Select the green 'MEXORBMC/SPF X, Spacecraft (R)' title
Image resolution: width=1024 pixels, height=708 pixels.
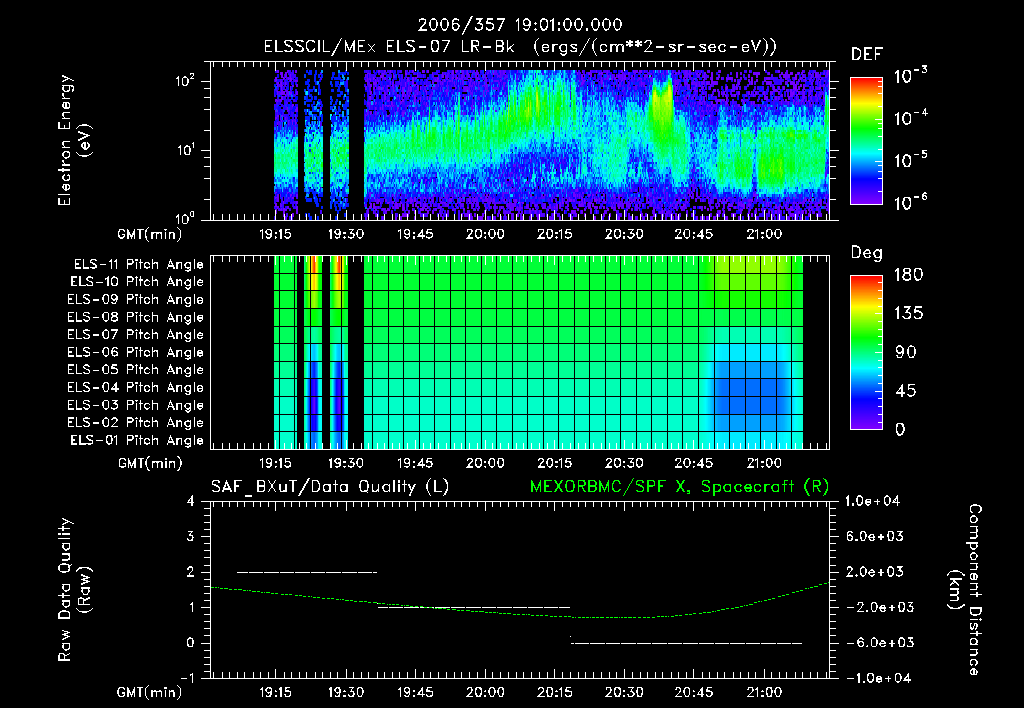coord(679,487)
